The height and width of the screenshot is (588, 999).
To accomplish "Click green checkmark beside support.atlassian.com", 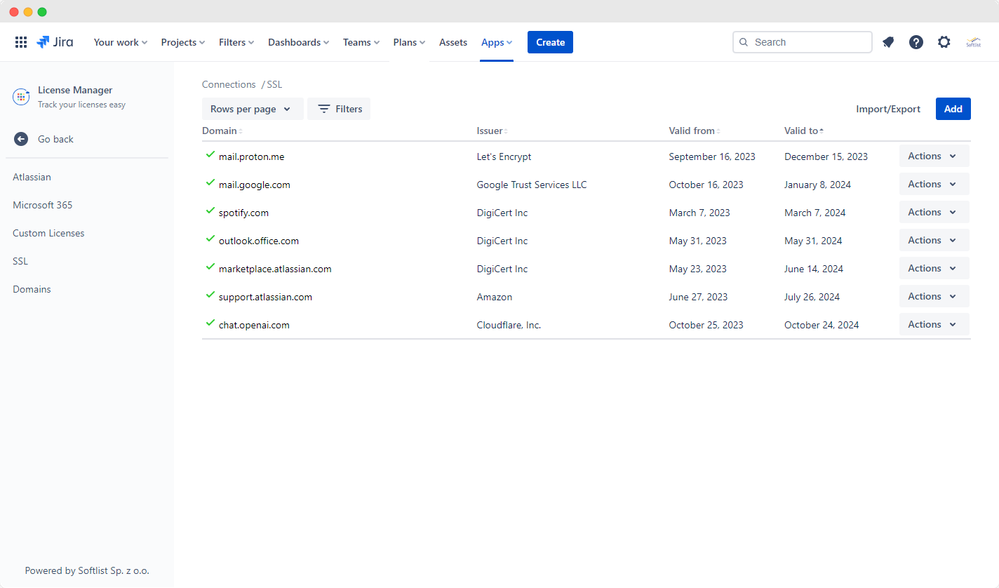I will point(210,295).
